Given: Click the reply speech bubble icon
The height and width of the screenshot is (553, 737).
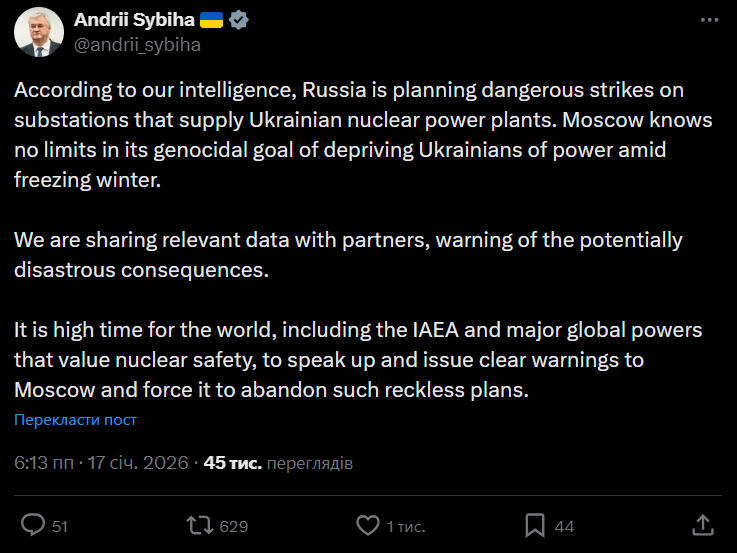Looking at the screenshot, I should point(33,525).
